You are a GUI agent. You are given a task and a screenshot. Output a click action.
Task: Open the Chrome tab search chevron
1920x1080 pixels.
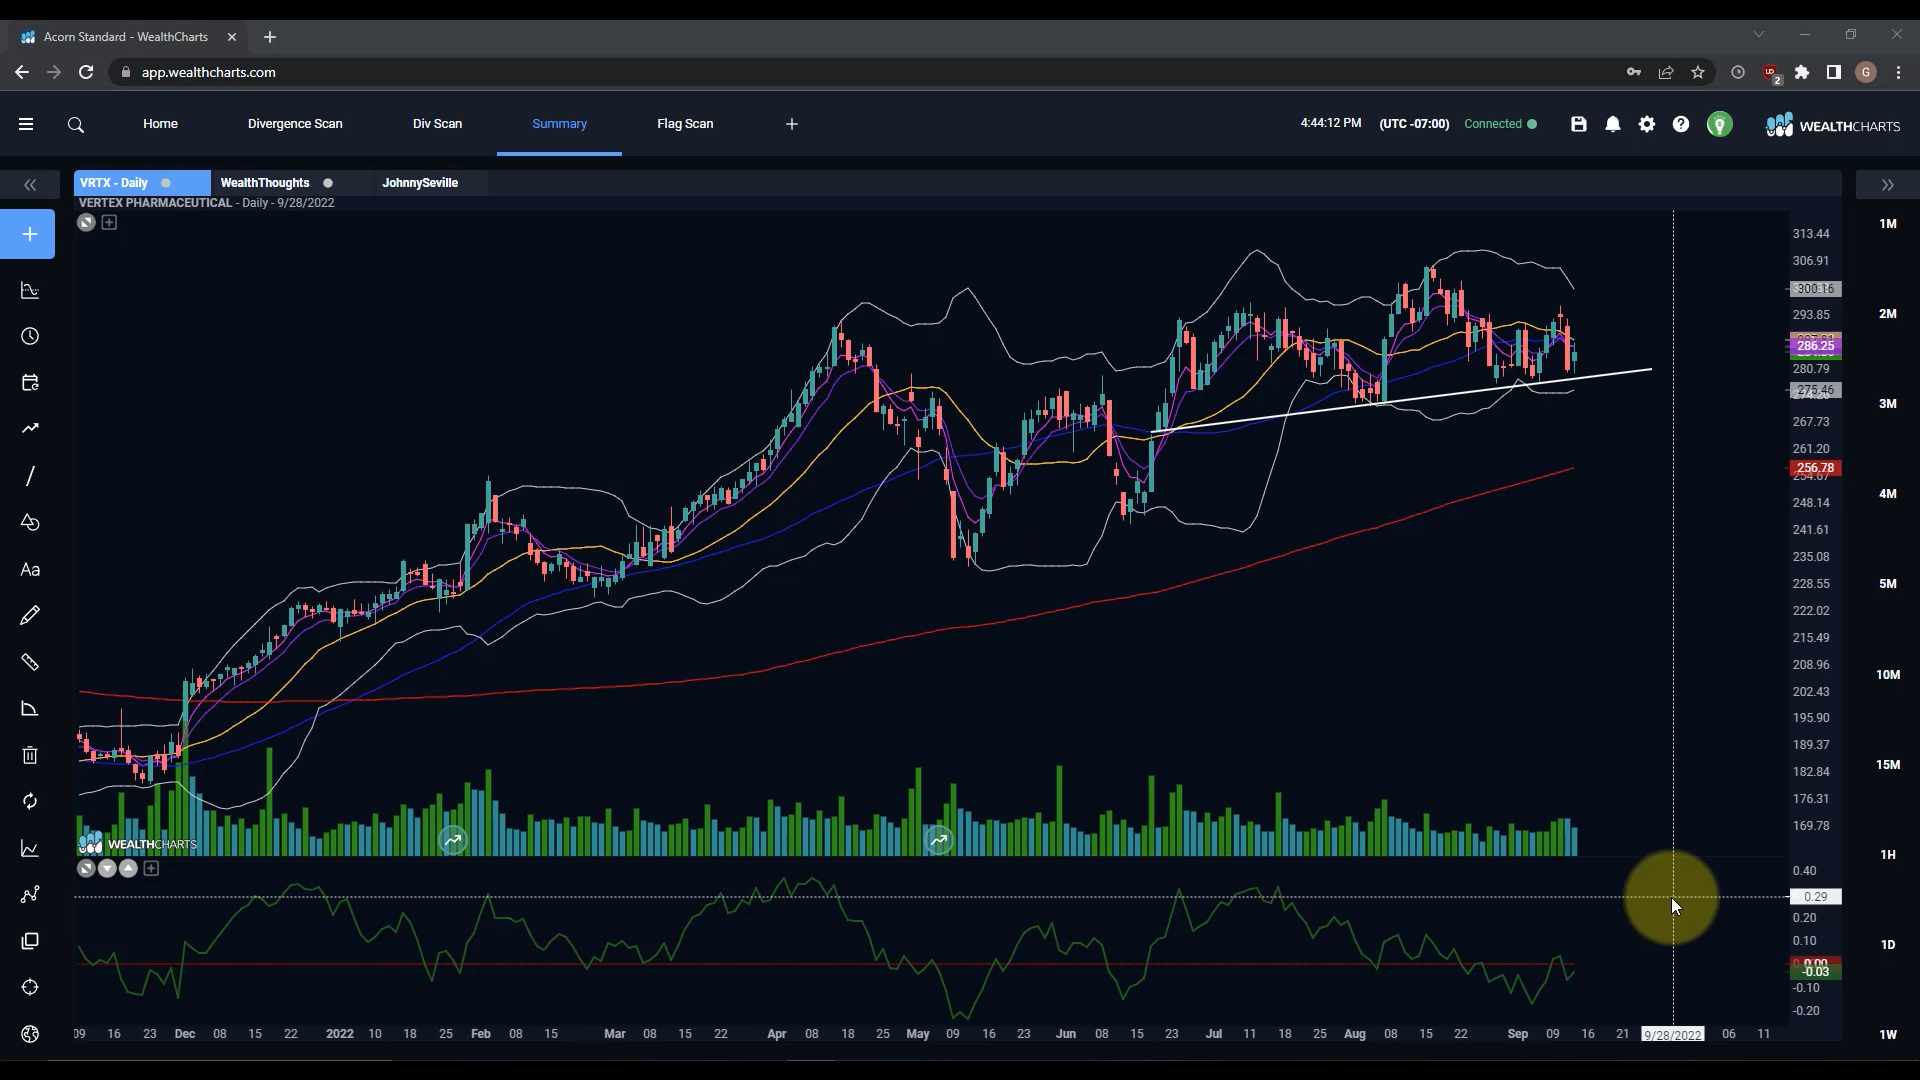point(1759,35)
